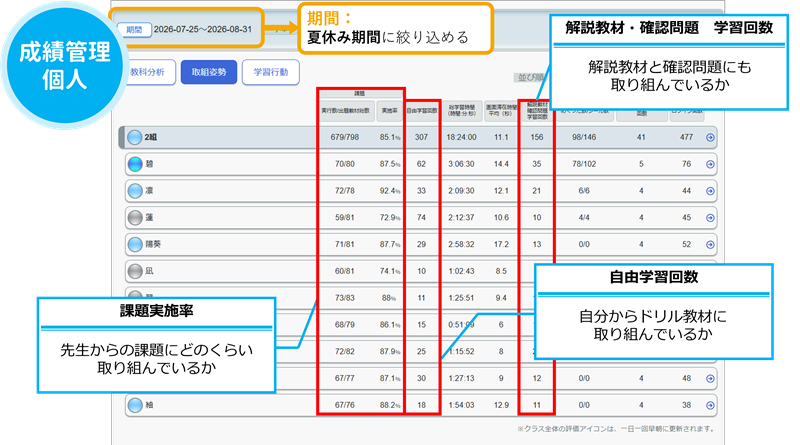Click the 73/83 assignment cell
The height and width of the screenshot is (445, 800).
pyautogui.click(x=345, y=298)
